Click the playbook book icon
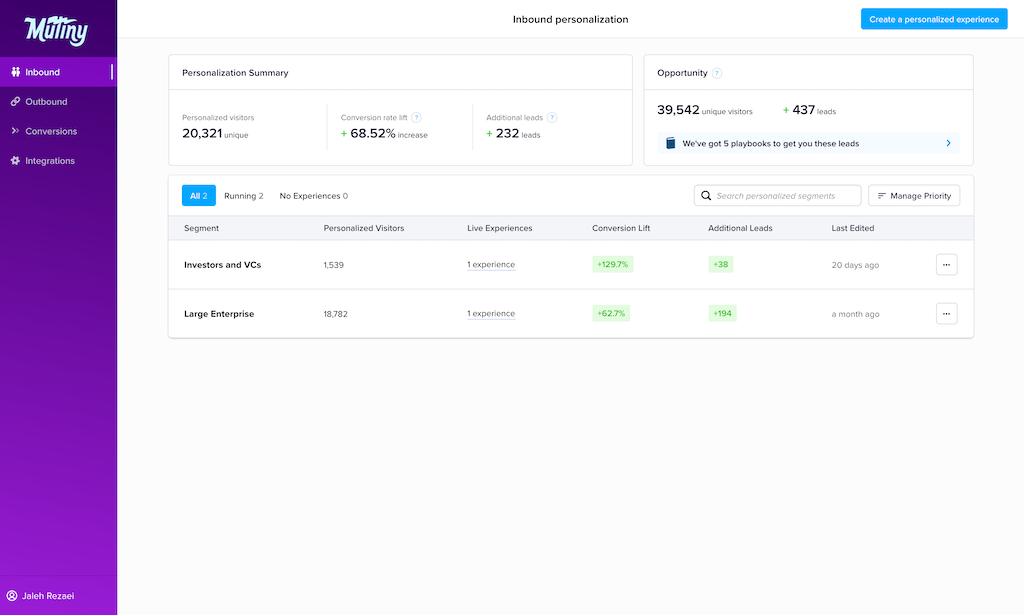Screen dimensions: 1024x615 click(671, 143)
